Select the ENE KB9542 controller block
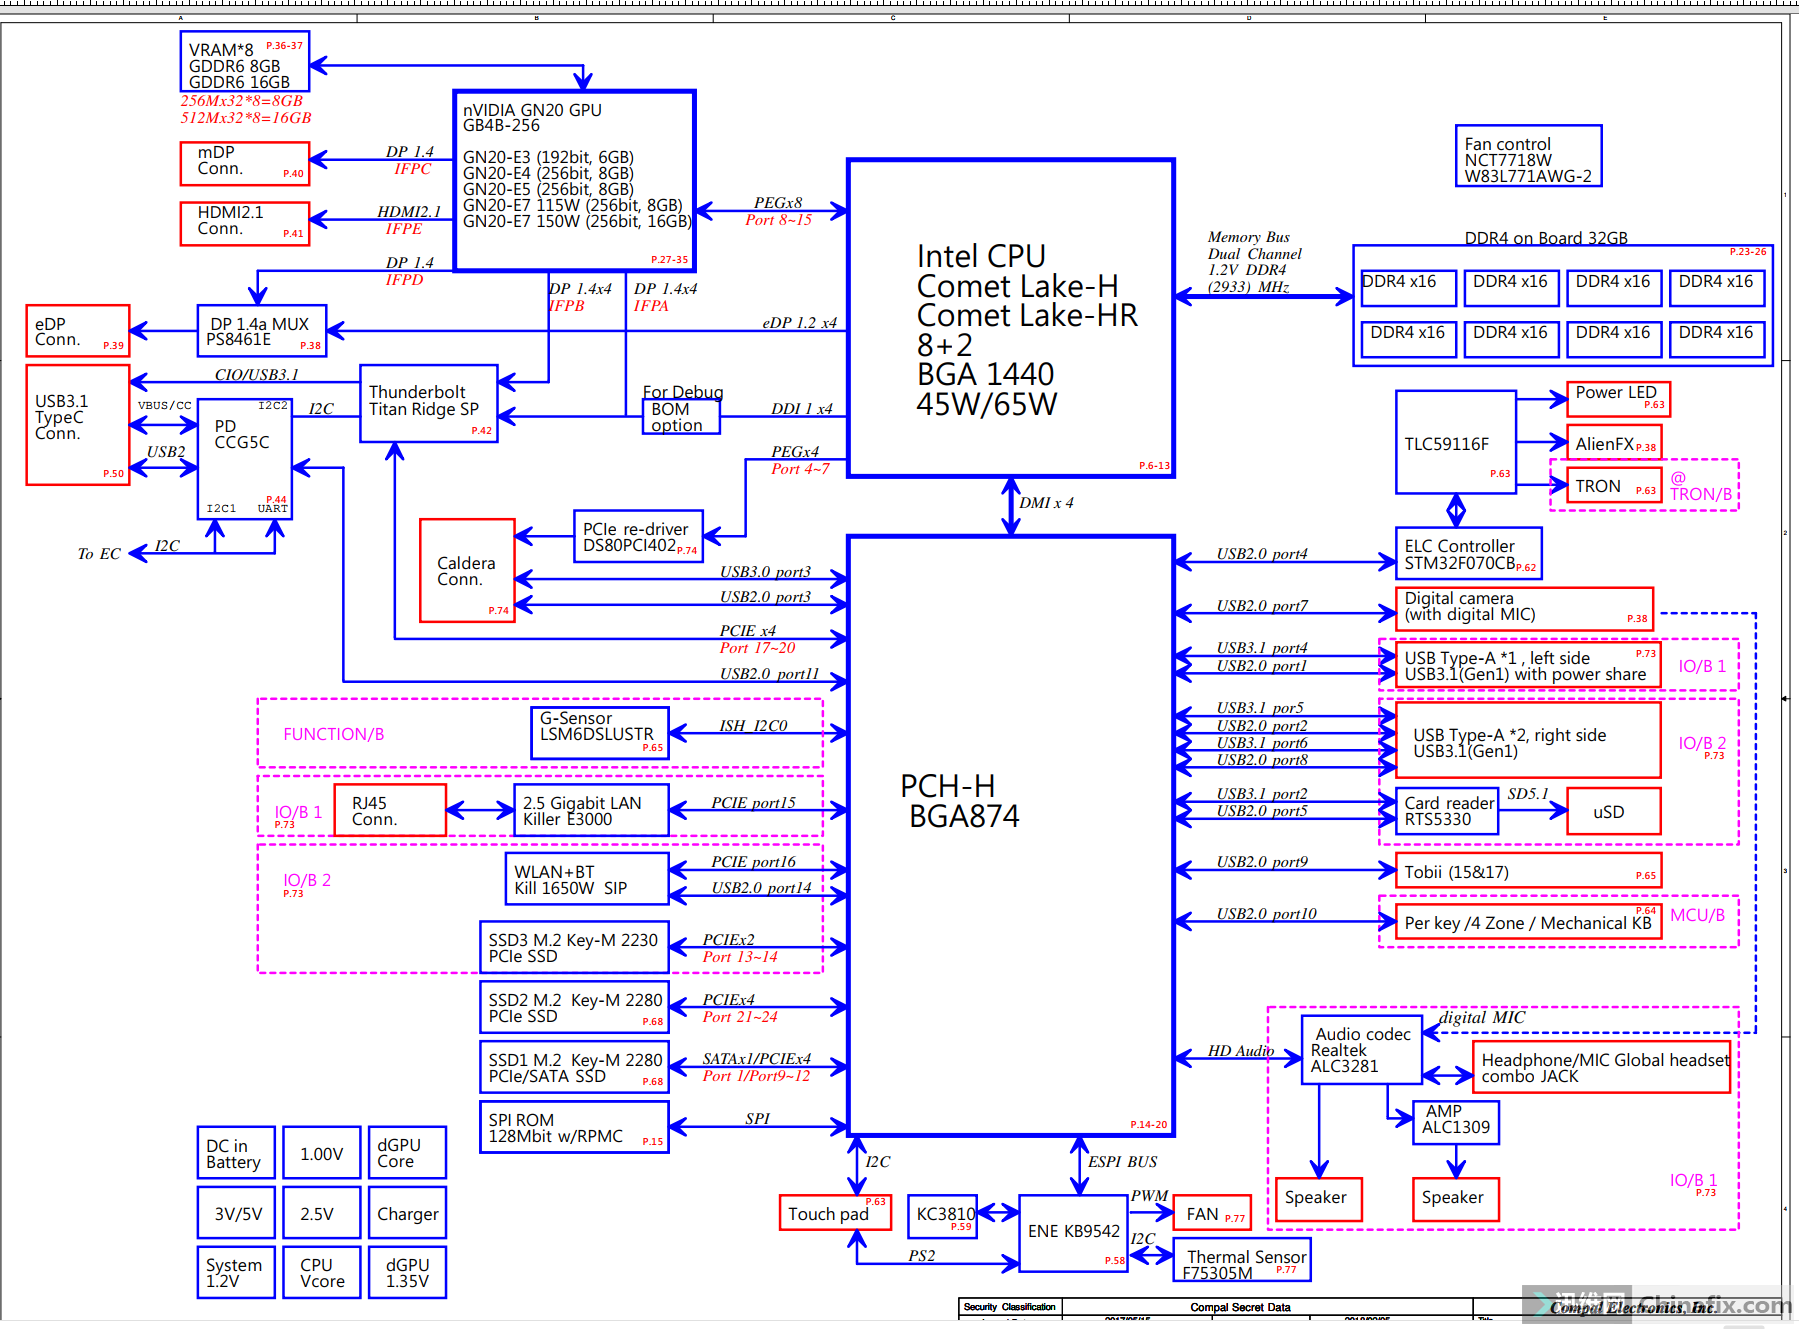 [1073, 1233]
